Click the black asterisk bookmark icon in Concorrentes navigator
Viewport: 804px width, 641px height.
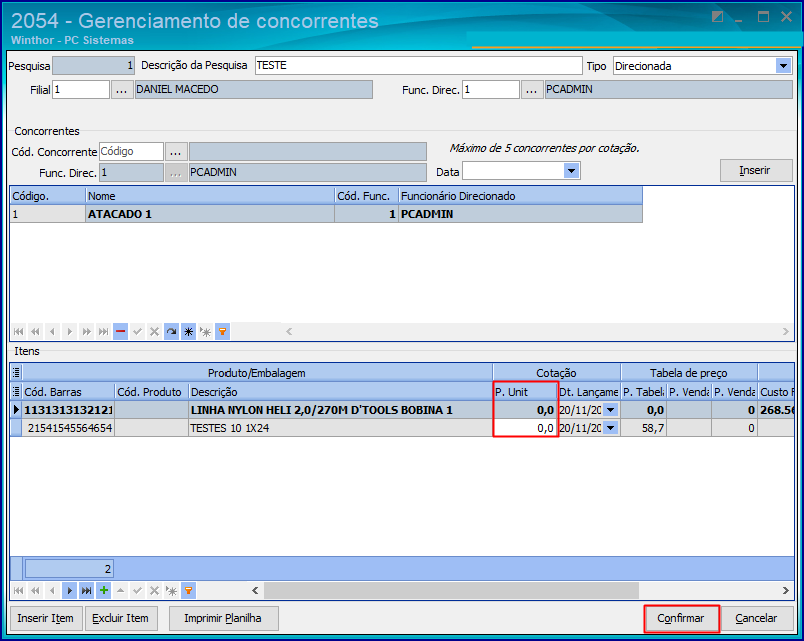(188, 332)
